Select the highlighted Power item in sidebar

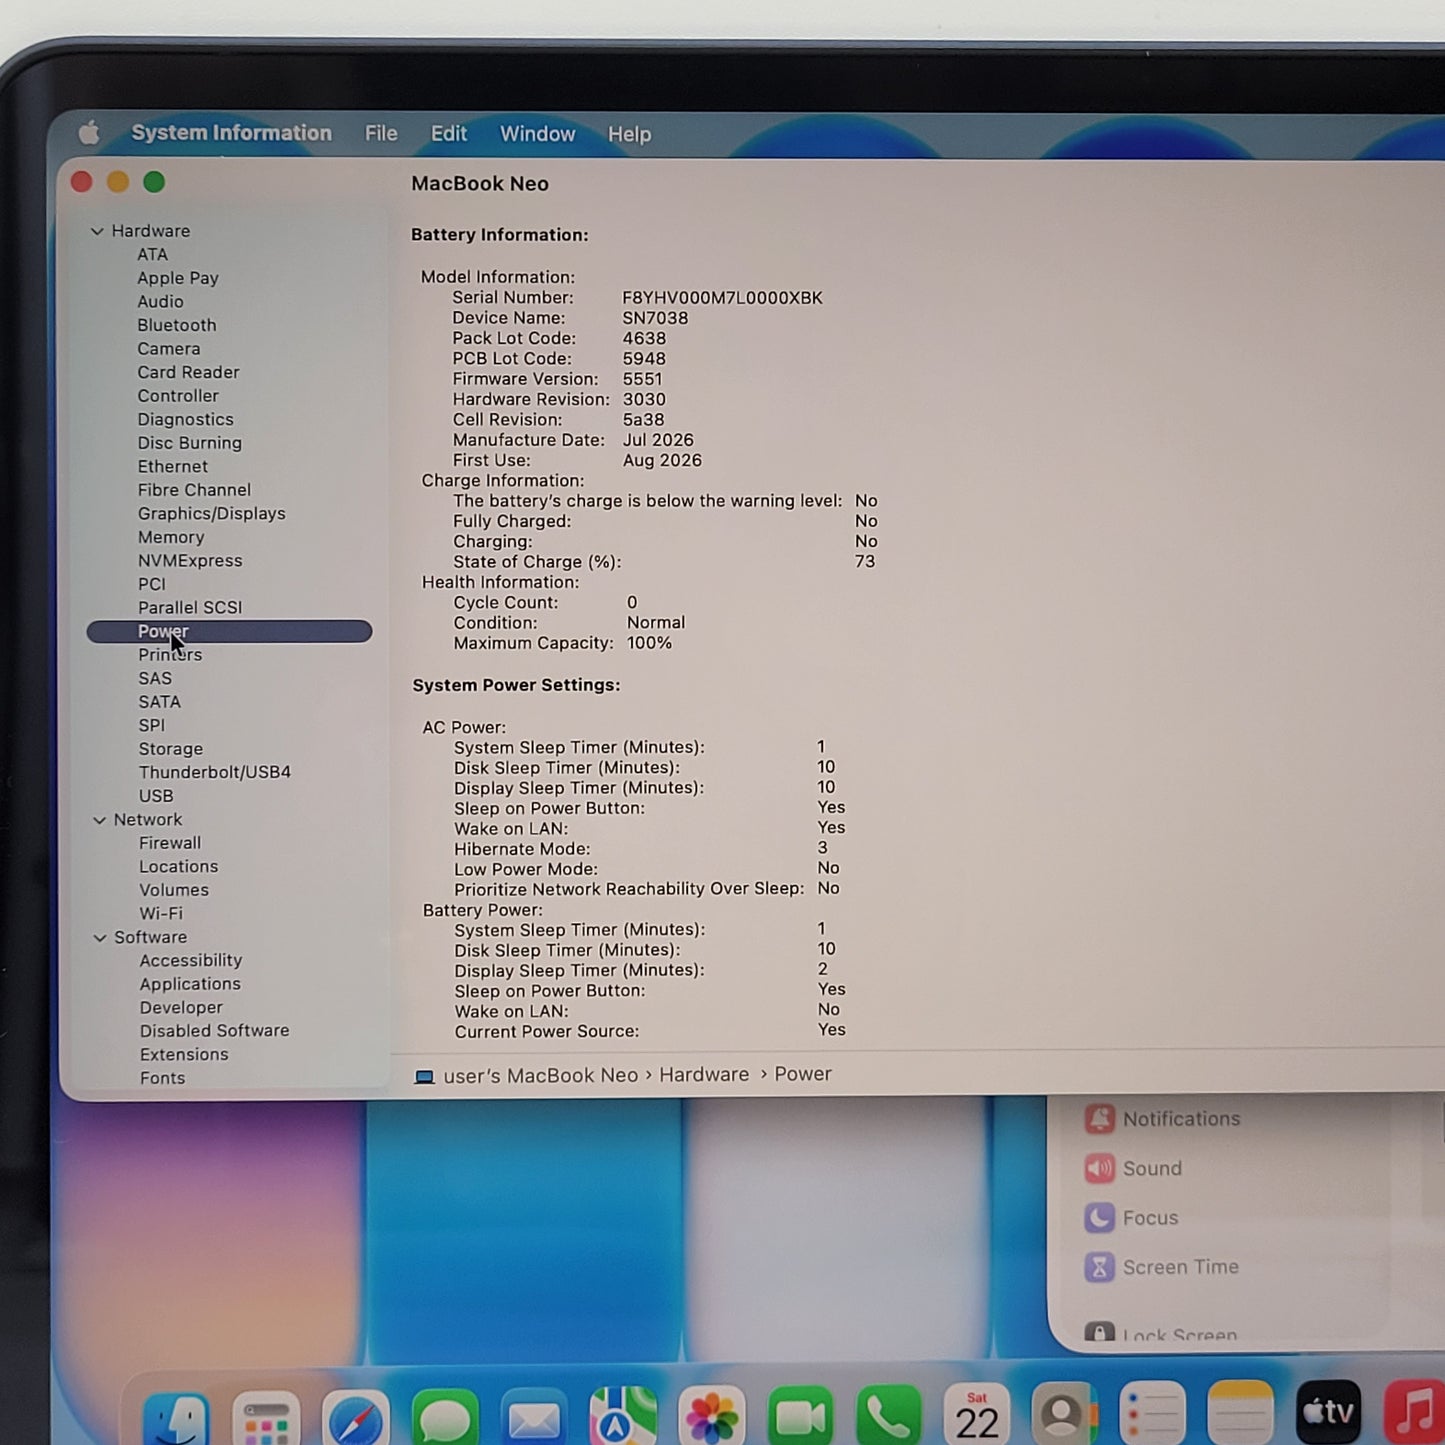229,631
